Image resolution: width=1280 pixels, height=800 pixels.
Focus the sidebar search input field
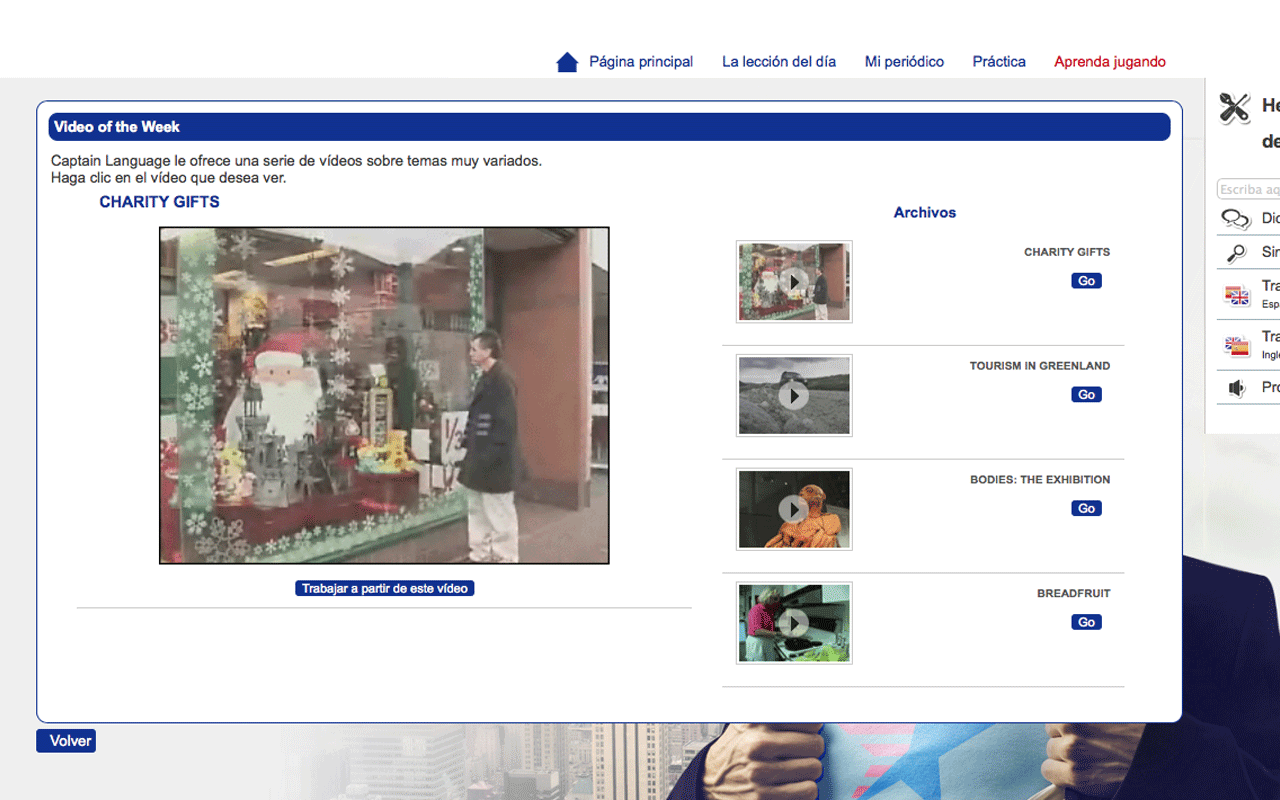pyautogui.click(x=1249, y=189)
